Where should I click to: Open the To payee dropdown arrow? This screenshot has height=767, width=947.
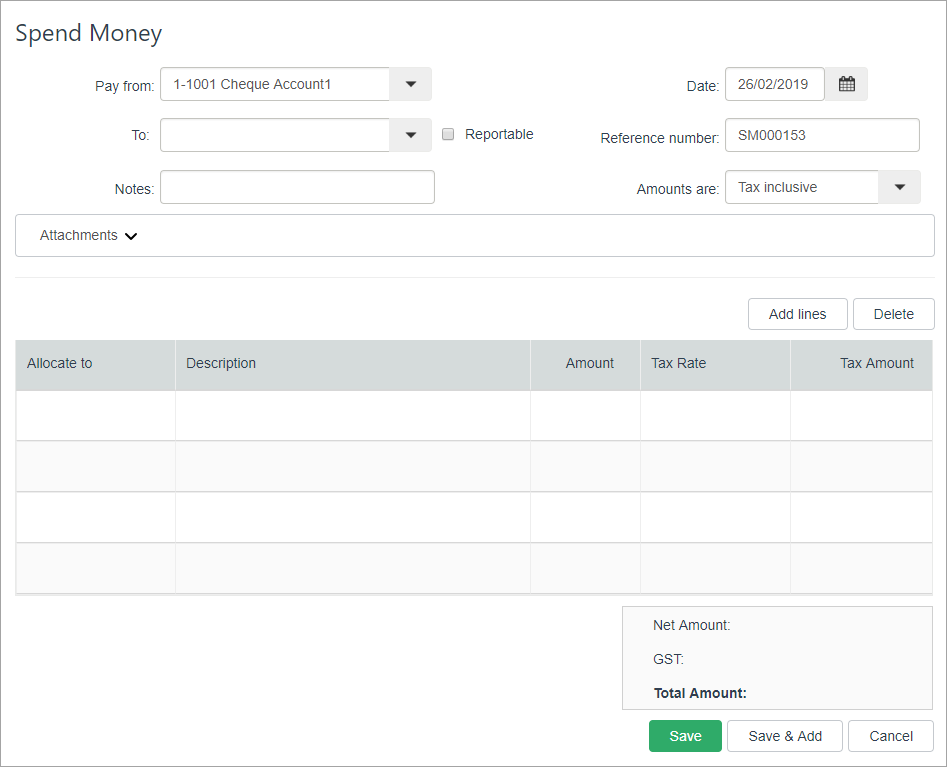[x=411, y=135]
